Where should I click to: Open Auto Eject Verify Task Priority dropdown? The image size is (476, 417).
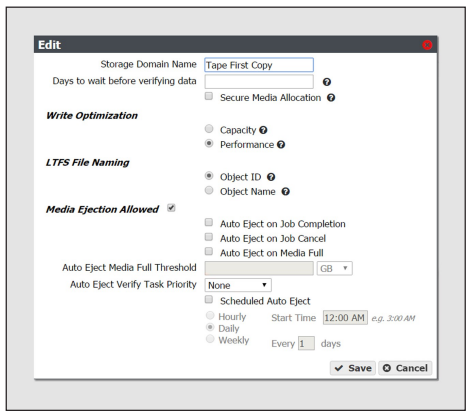238,285
